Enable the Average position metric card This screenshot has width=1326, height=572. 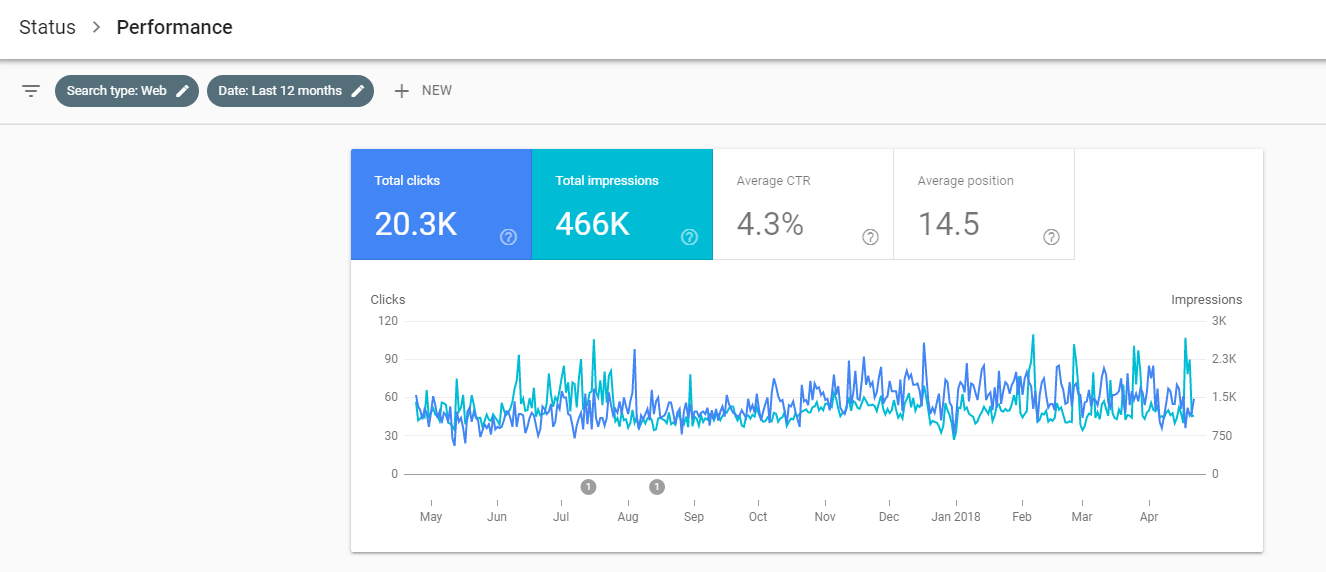[983, 204]
